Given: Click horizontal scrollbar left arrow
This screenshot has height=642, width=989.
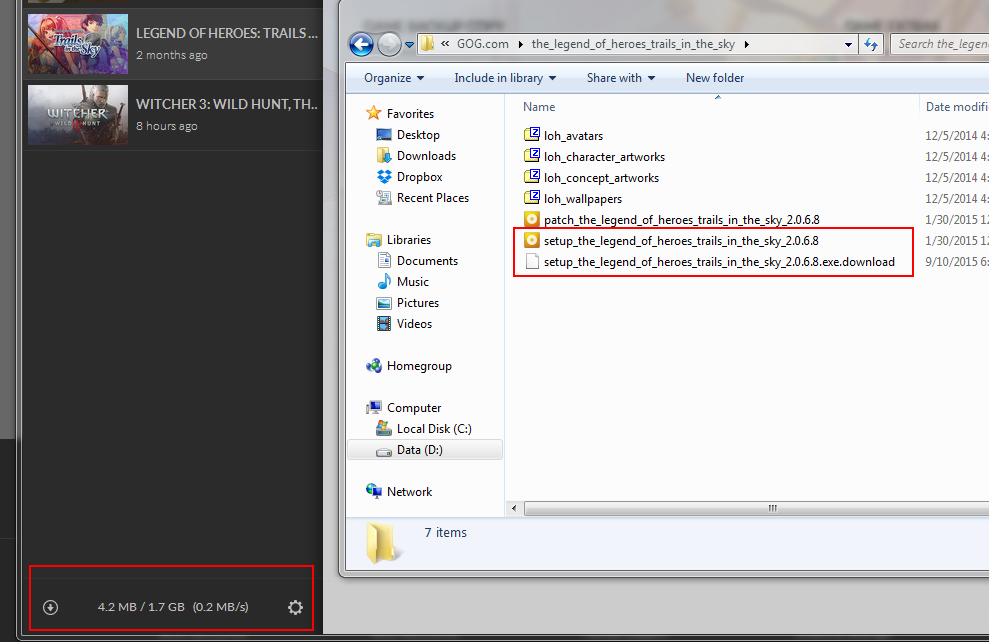Looking at the screenshot, I should click(x=514, y=508).
